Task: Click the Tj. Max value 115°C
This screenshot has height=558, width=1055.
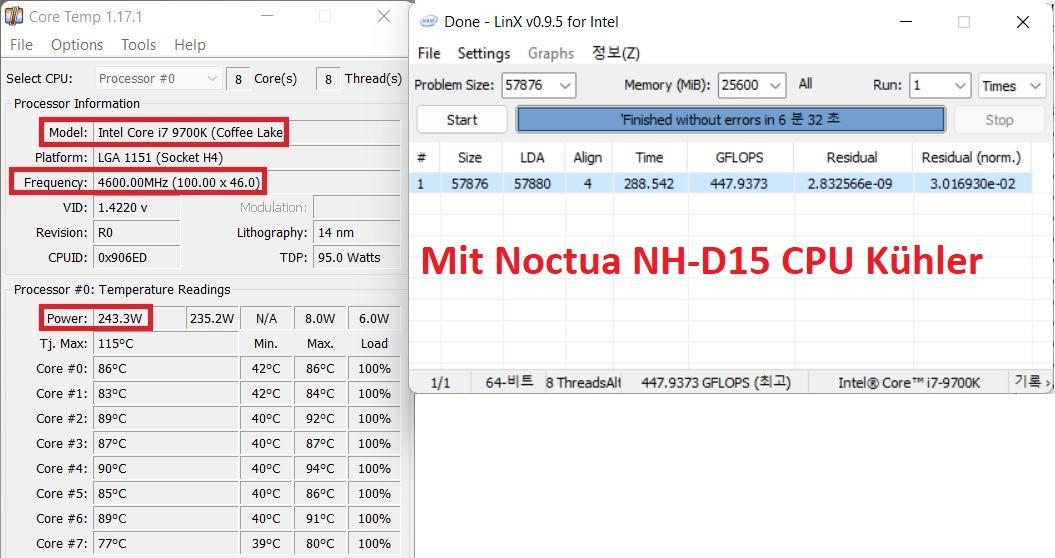Action: [x=166, y=343]
